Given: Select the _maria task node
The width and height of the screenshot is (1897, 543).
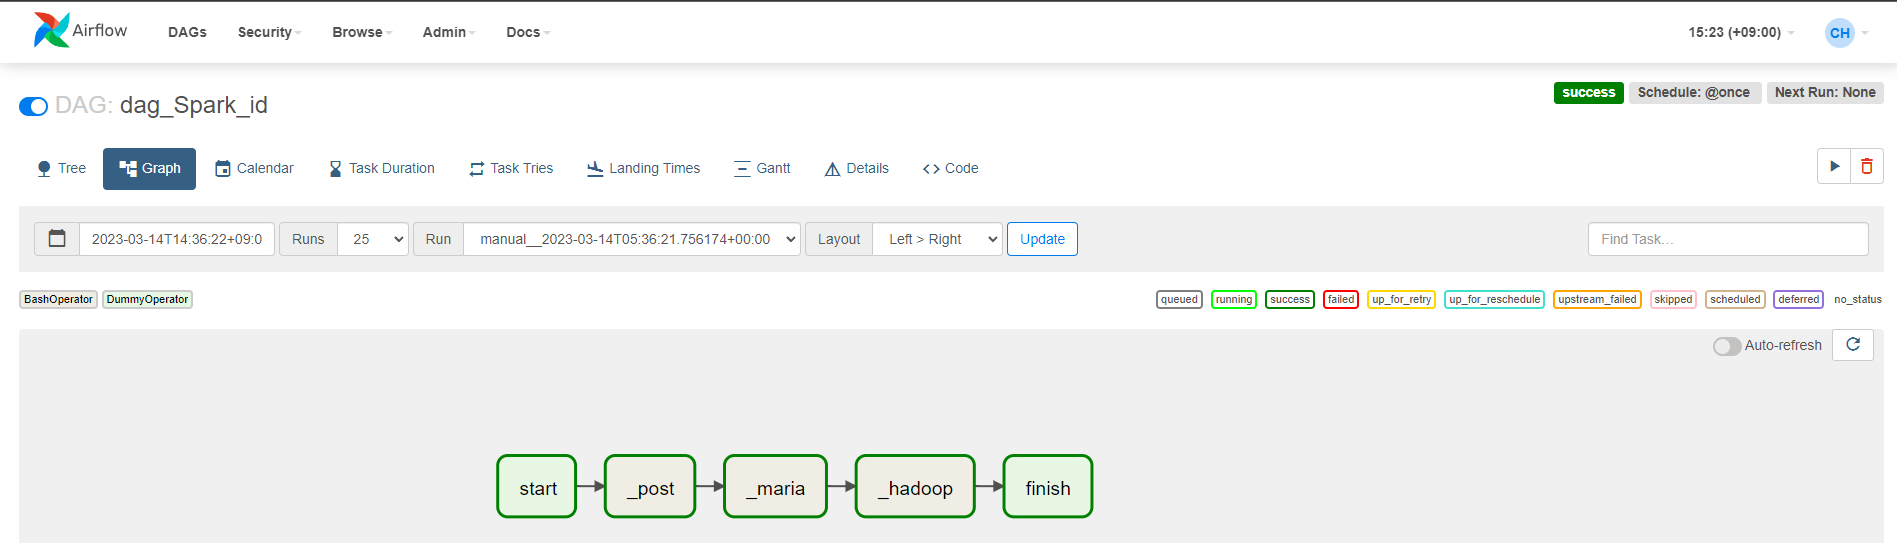Looking at the screenshot, I should pos(775,487).
